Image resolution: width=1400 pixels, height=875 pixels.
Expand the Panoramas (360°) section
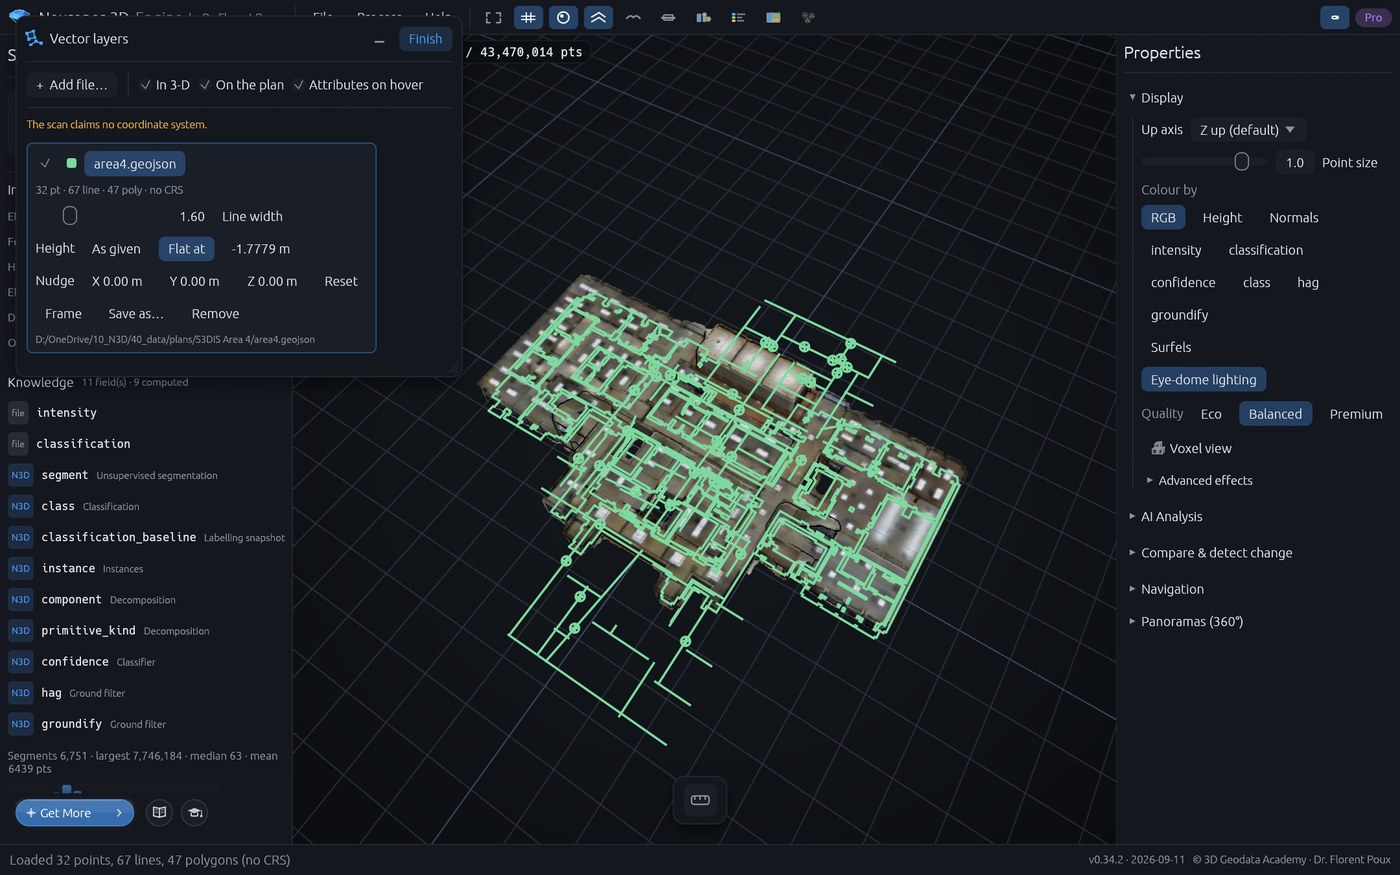click(x=1185, y=621)
